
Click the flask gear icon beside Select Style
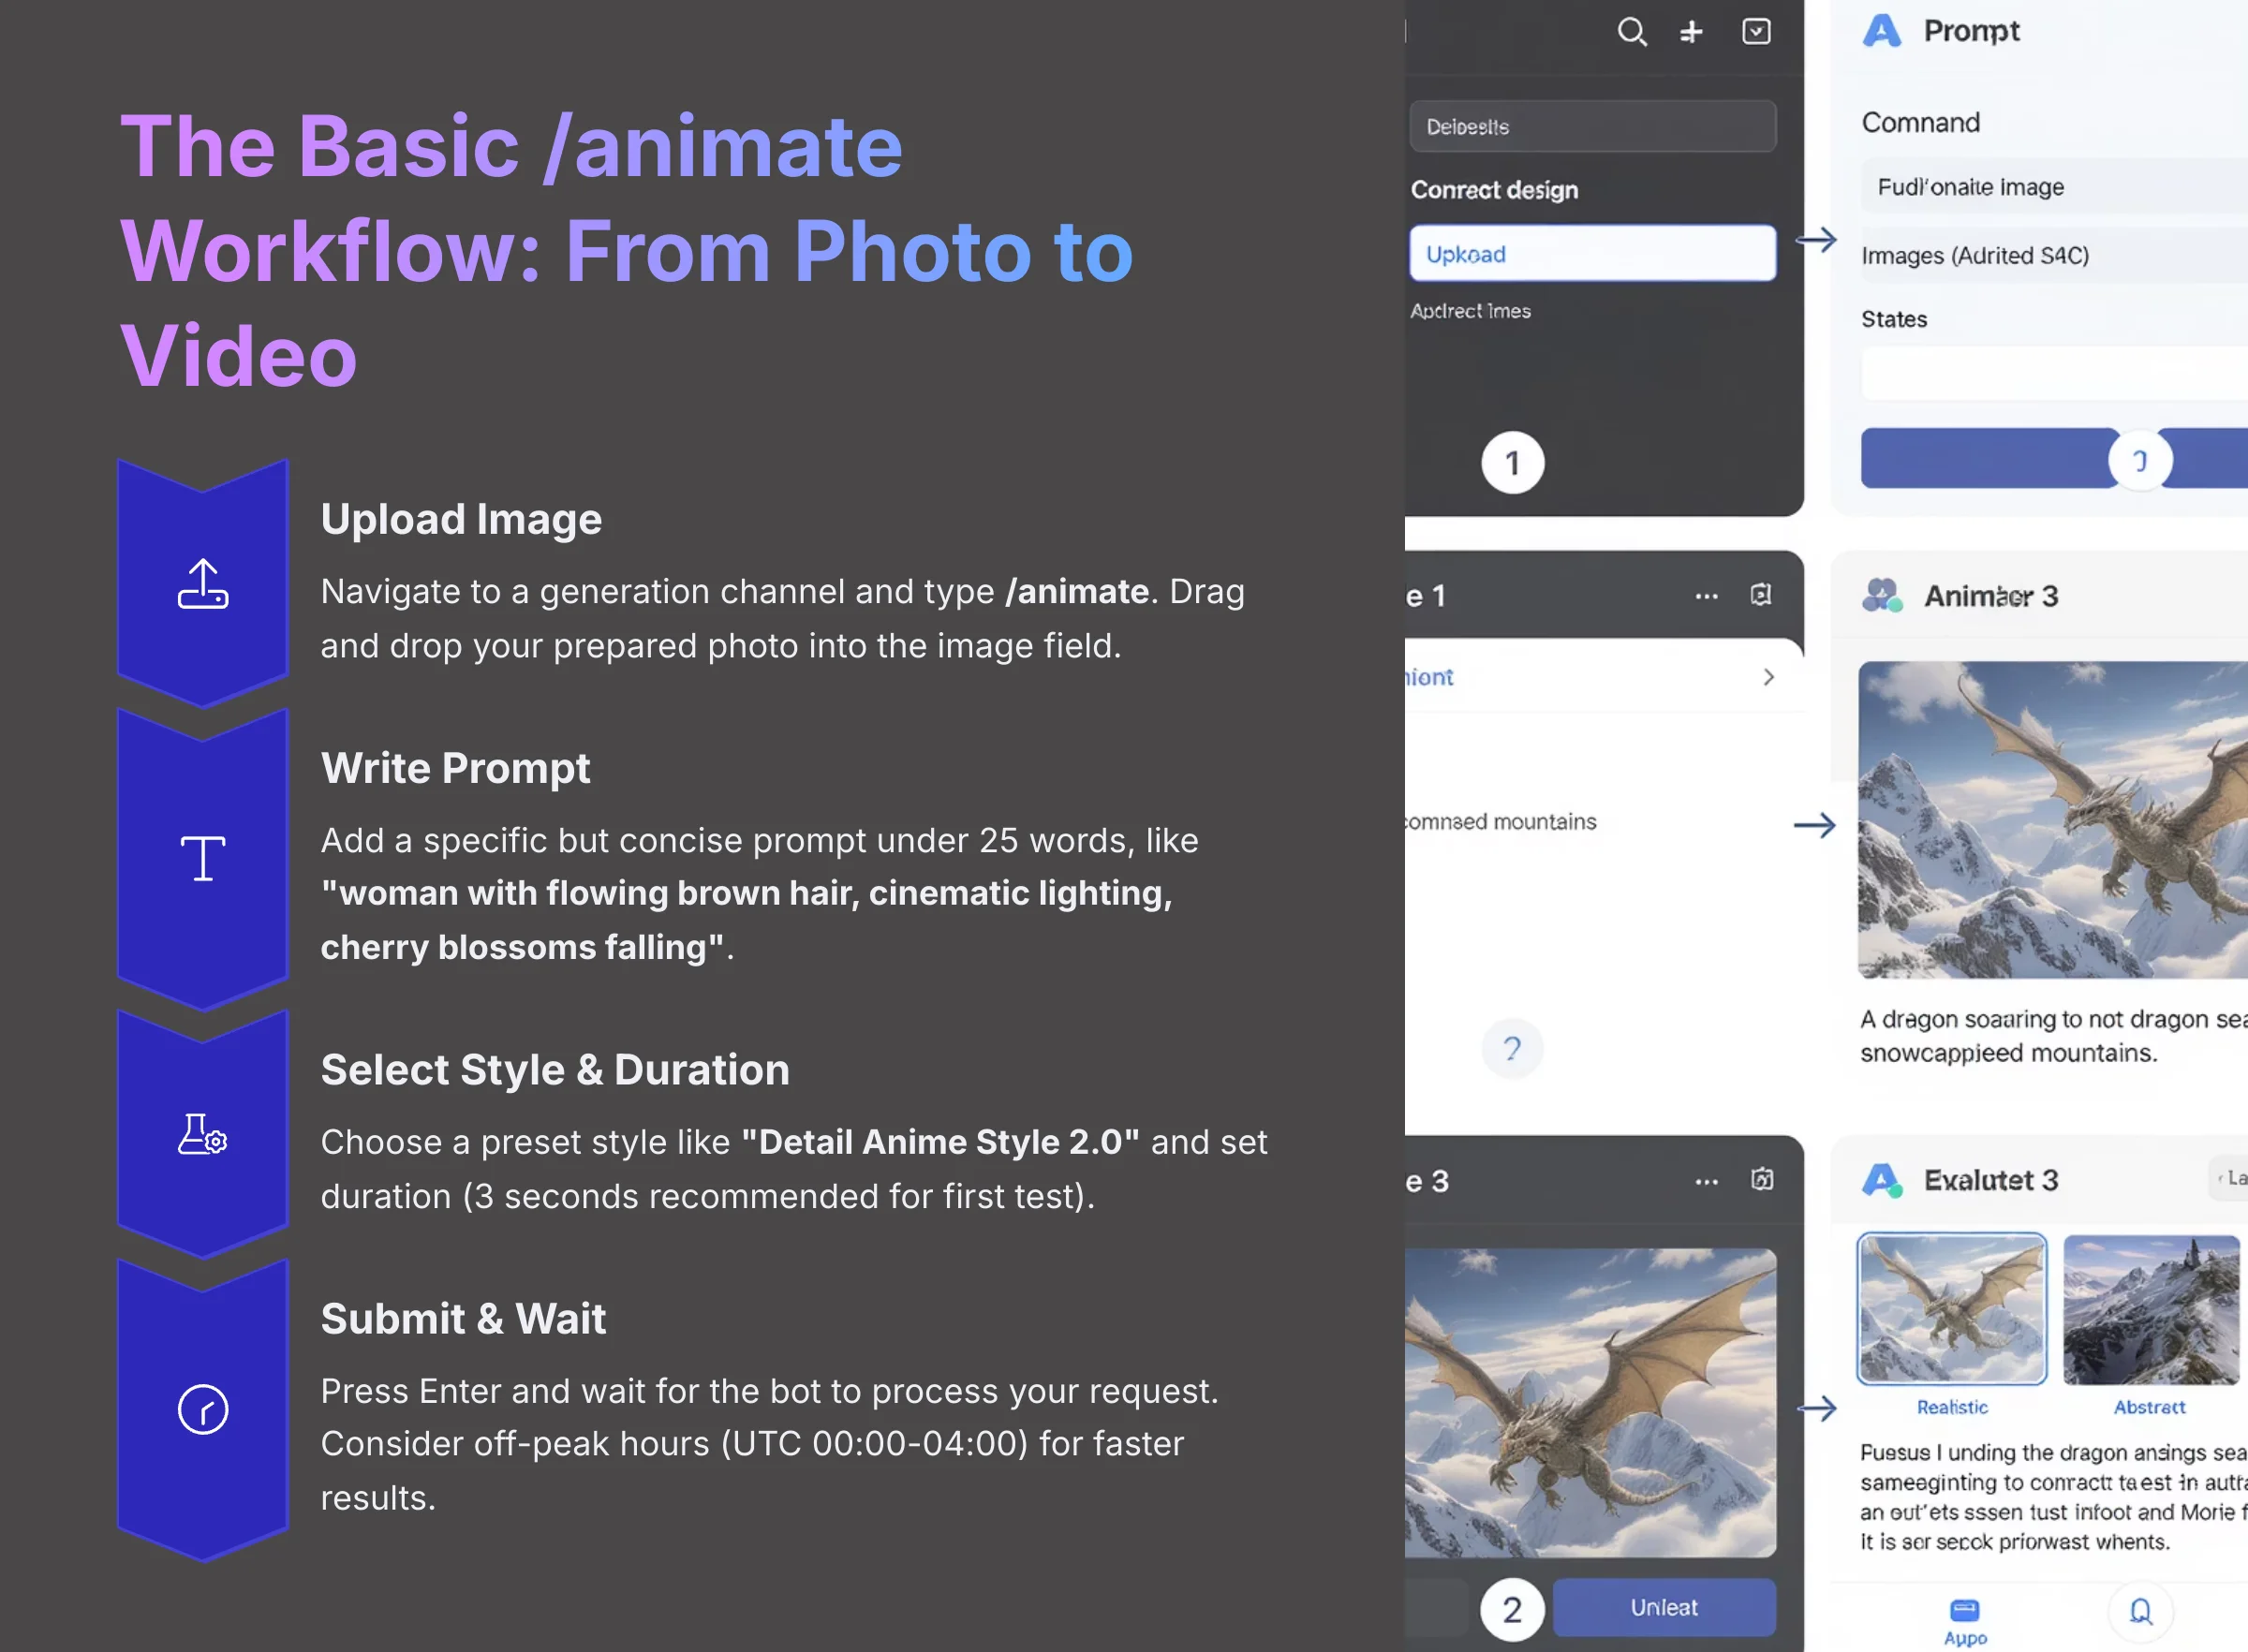point(203,1134)
